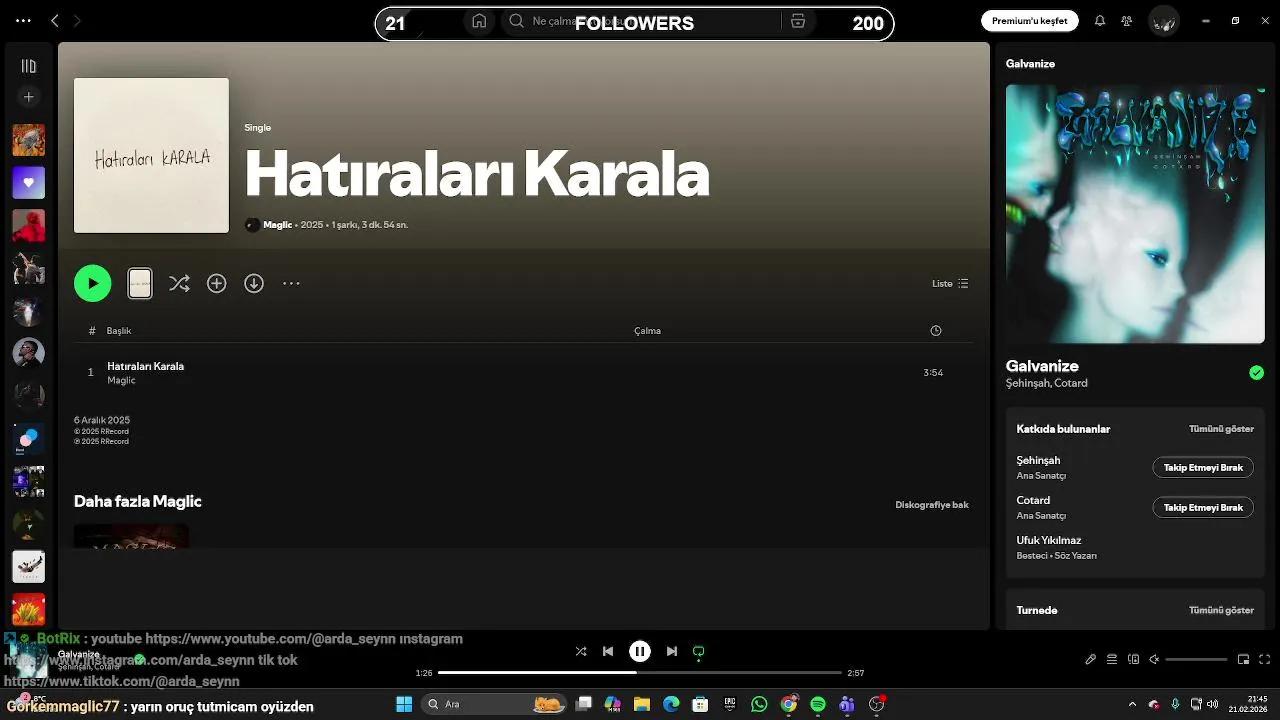
Task: Pause playback in bottom player
Action: 640,651
